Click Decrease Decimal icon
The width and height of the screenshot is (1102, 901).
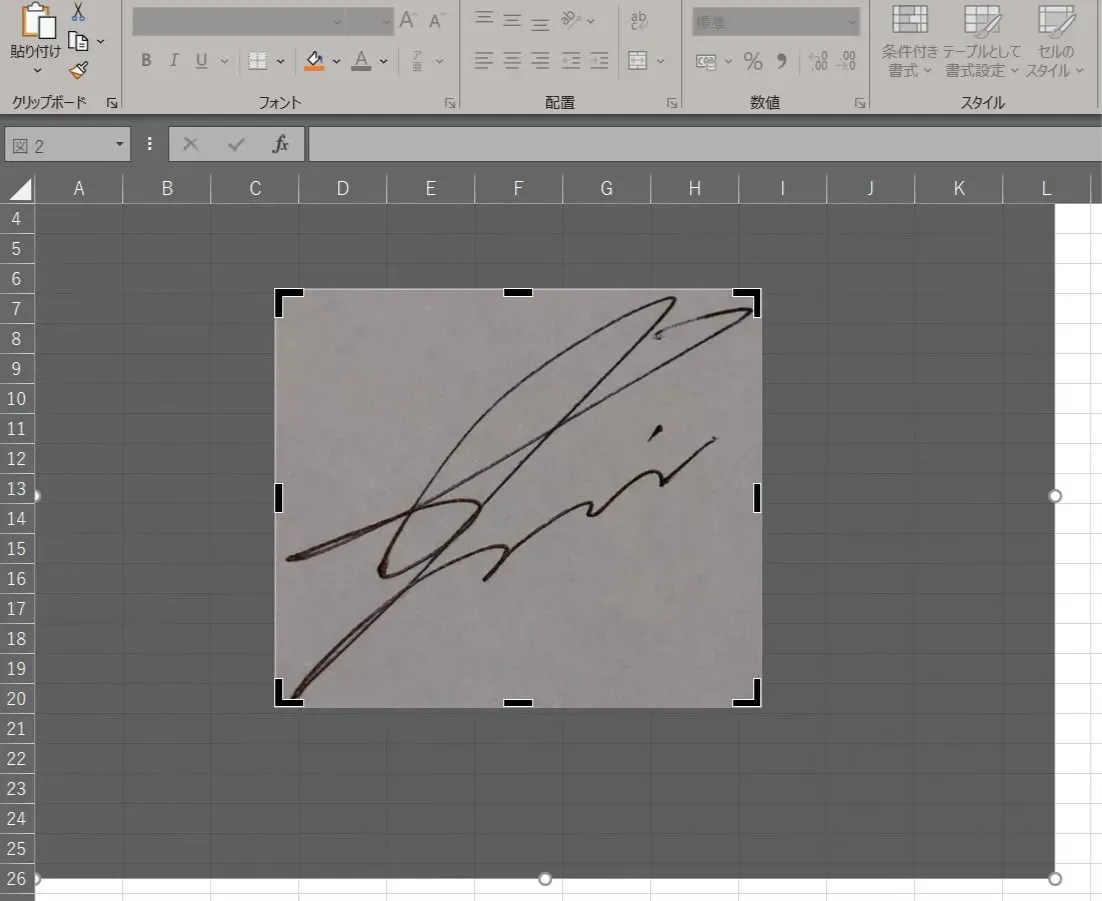click(x=845, y=61)
